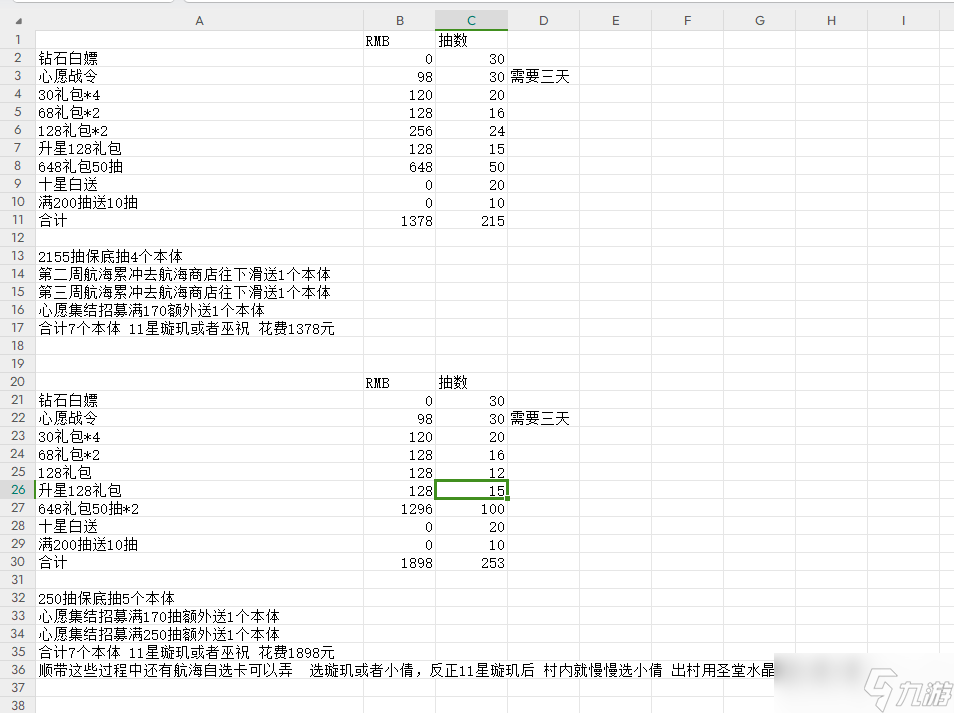
Task: Click cell B30 total 1898
Action: tap(400, 562)
